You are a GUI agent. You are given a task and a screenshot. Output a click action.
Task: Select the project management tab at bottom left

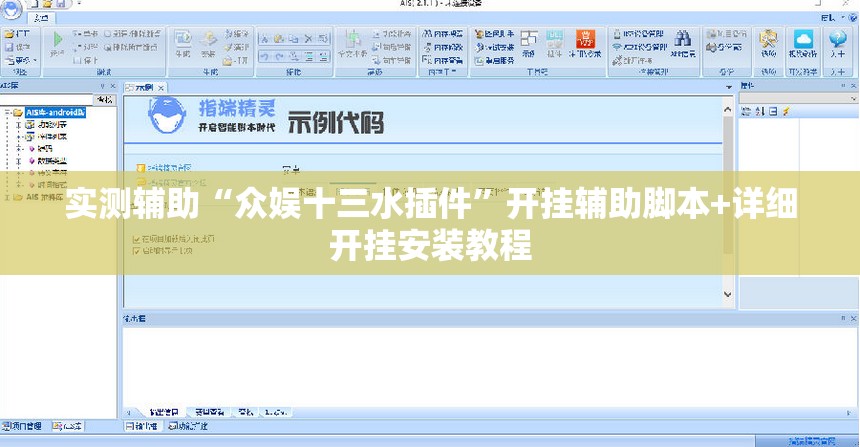tap(22, 426)
